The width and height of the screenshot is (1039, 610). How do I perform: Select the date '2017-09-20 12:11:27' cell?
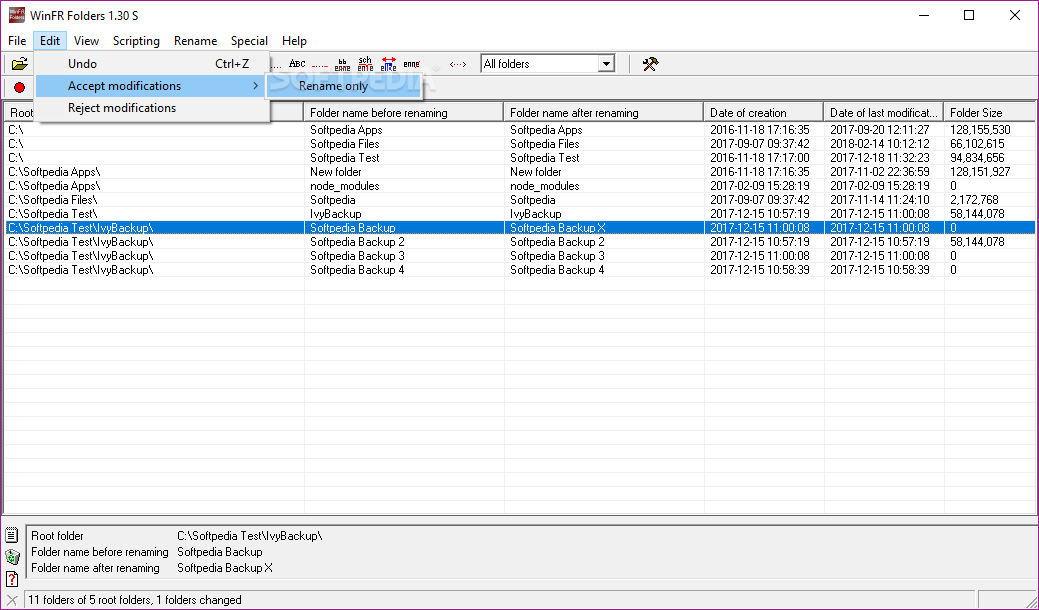coord(879,130)
